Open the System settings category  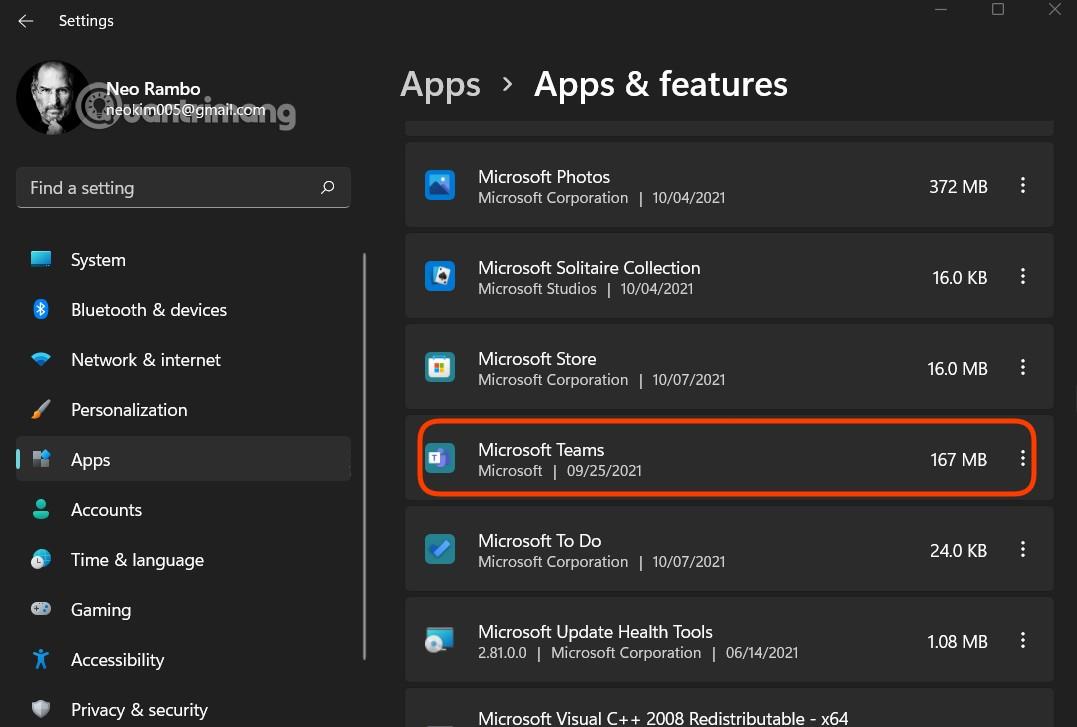click(183, 260)
